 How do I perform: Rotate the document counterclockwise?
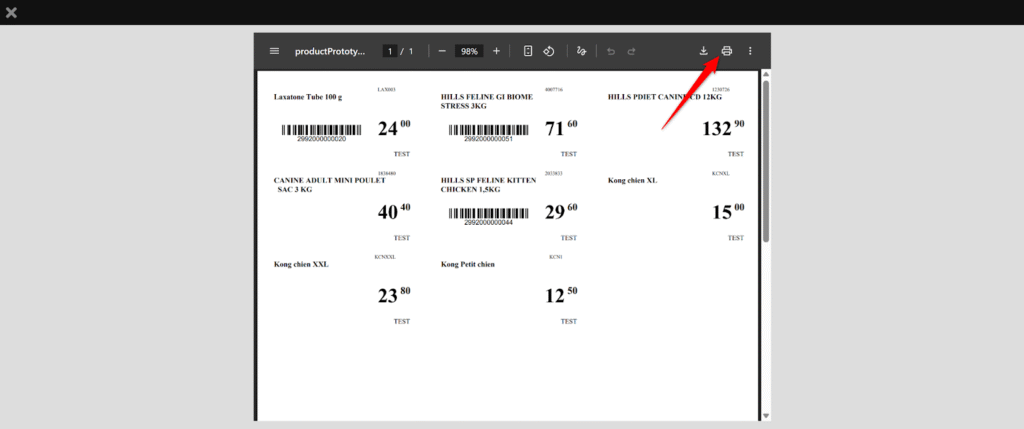549,51
